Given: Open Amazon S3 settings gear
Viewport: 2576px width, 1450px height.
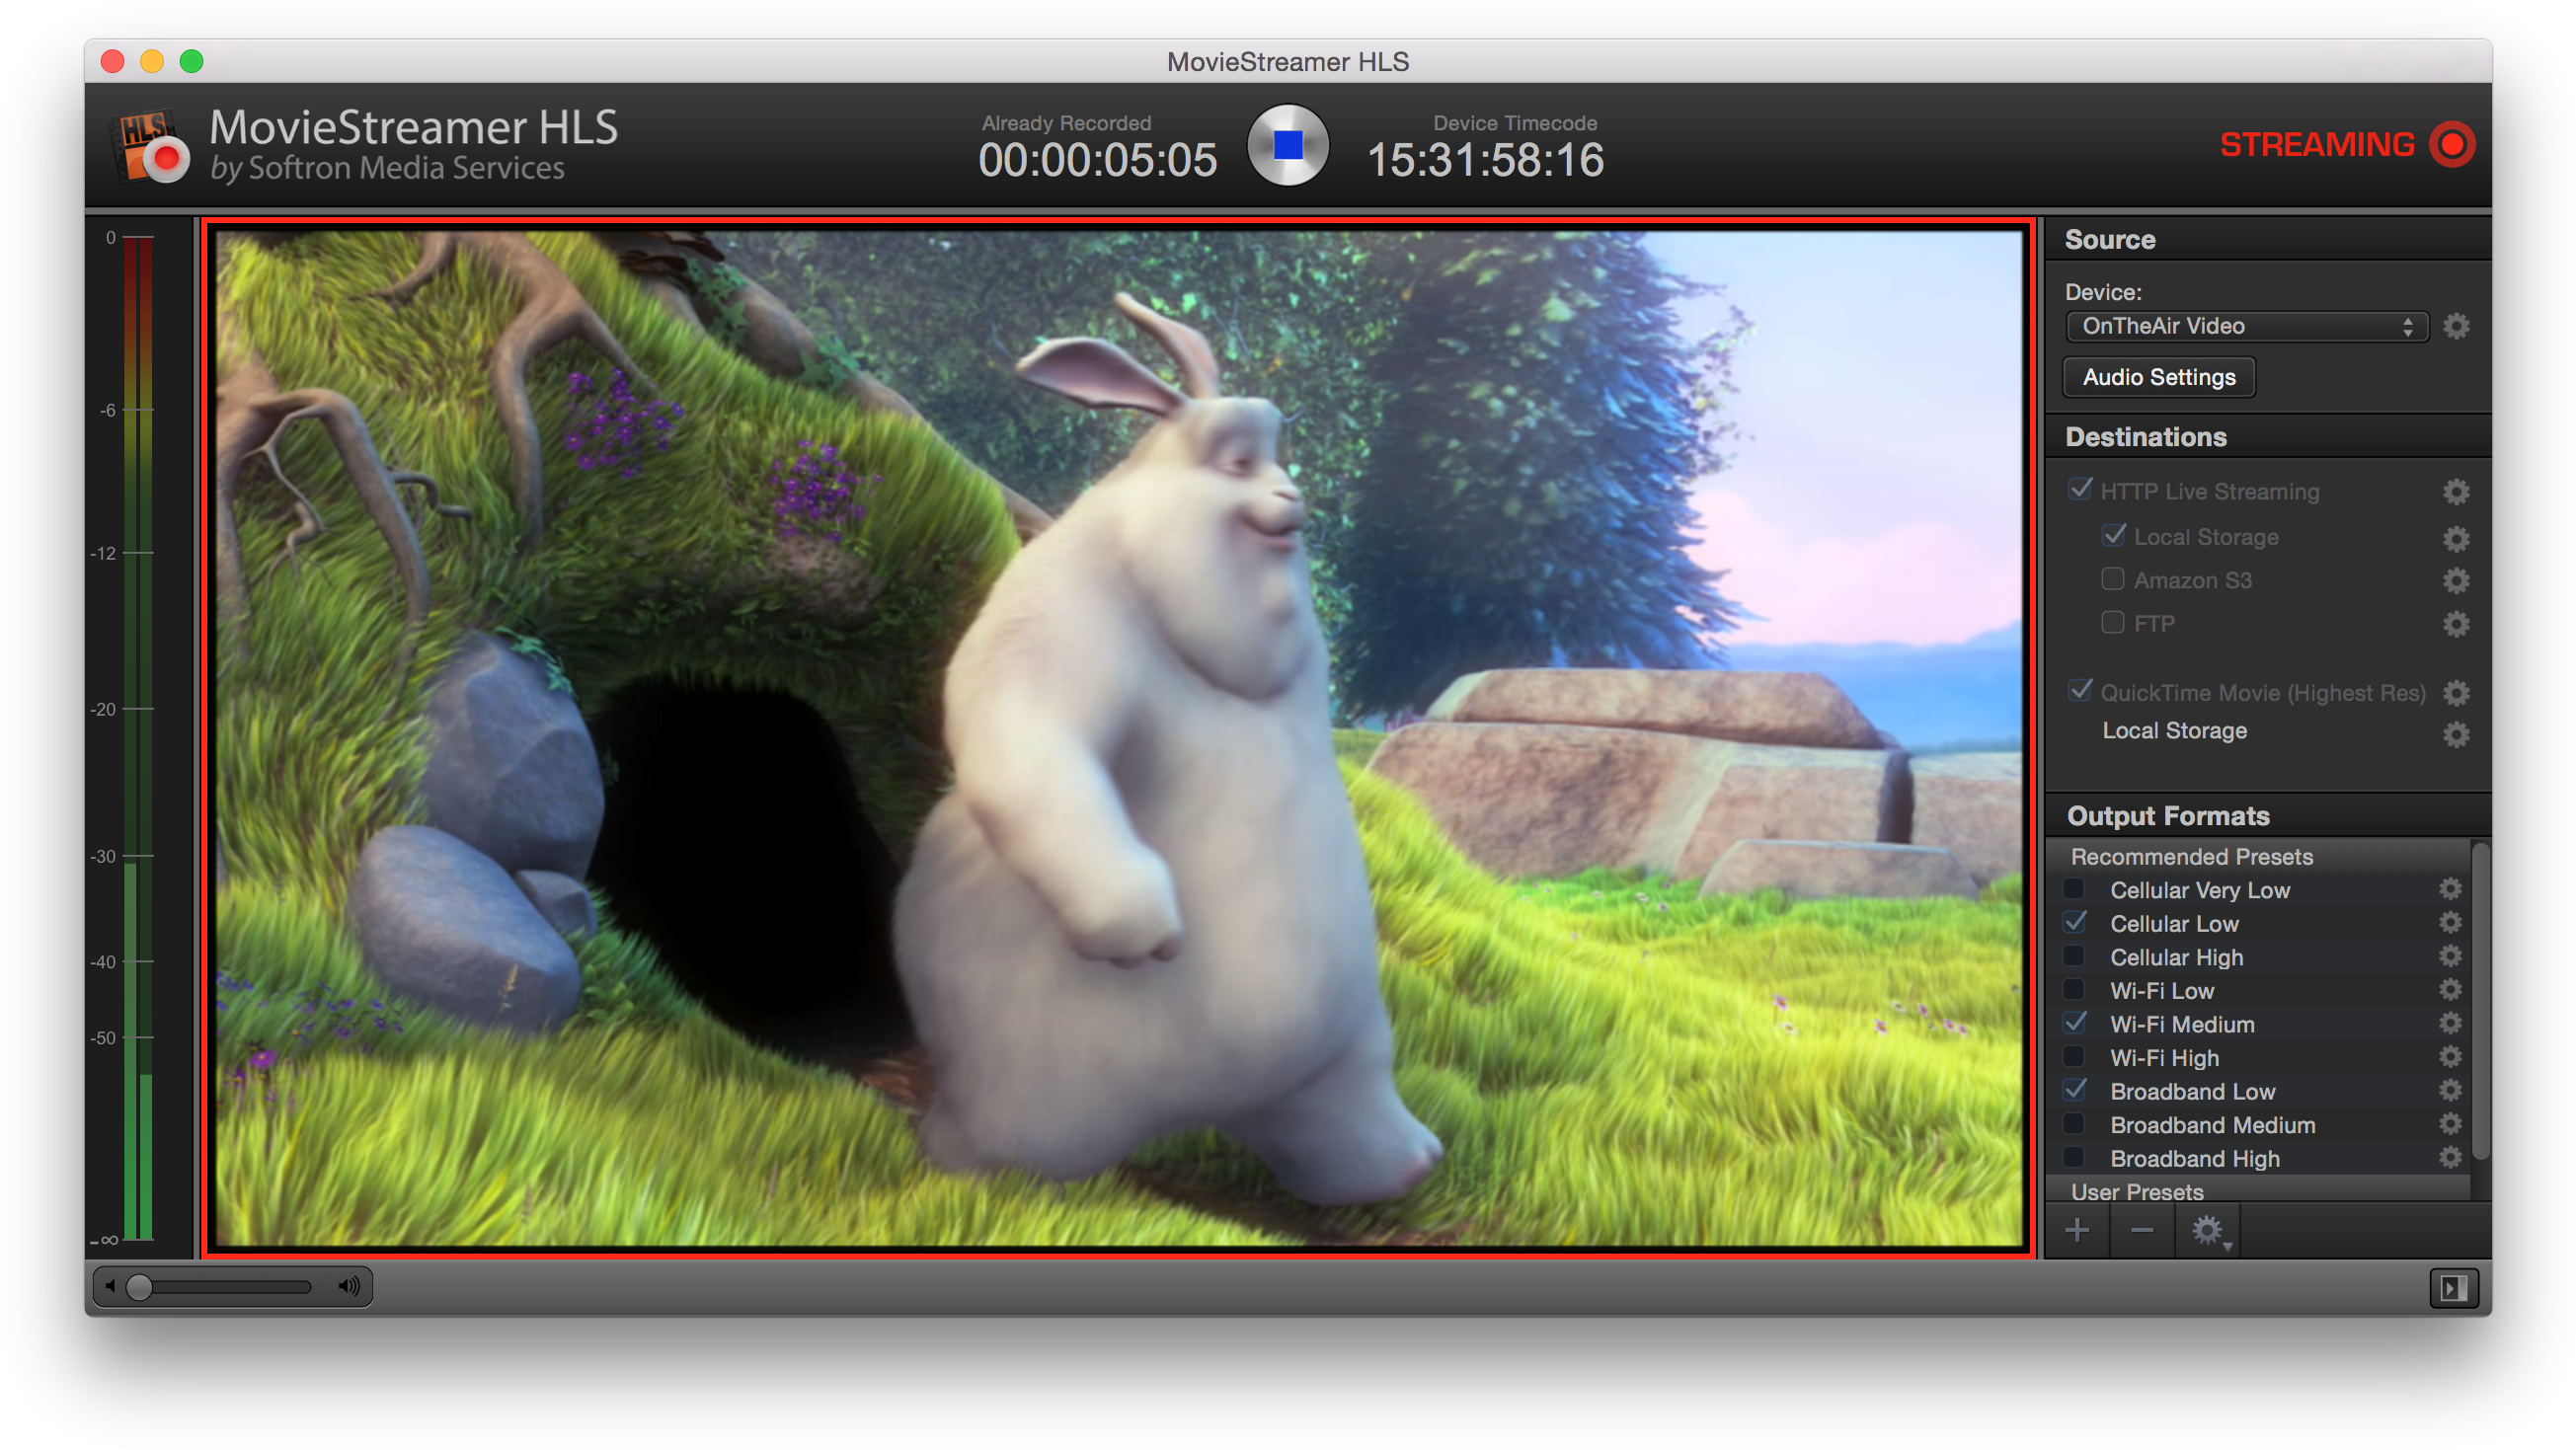Looking at the screenshot, I should [2456, 581].
